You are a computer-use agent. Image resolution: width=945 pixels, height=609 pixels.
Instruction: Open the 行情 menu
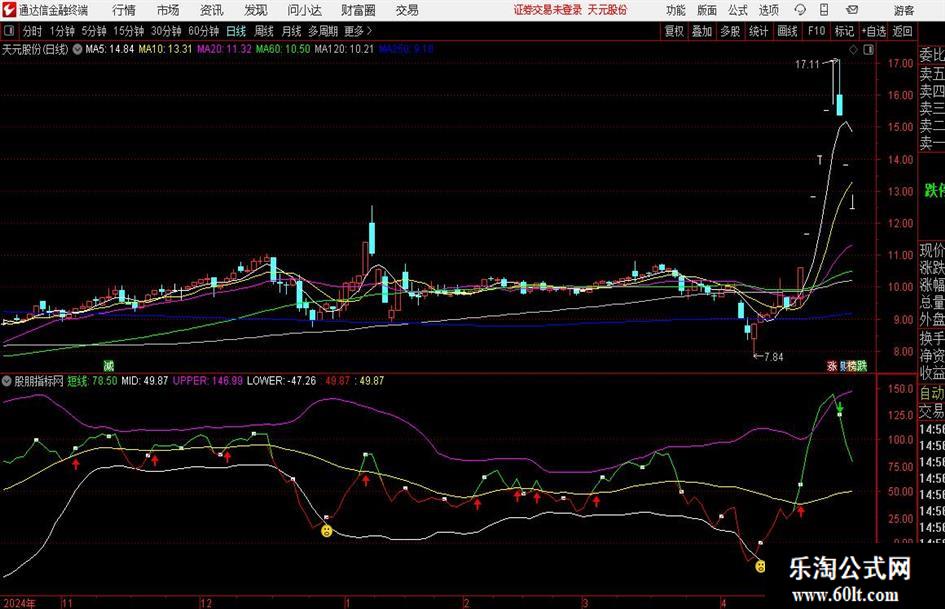coord(124,10)
